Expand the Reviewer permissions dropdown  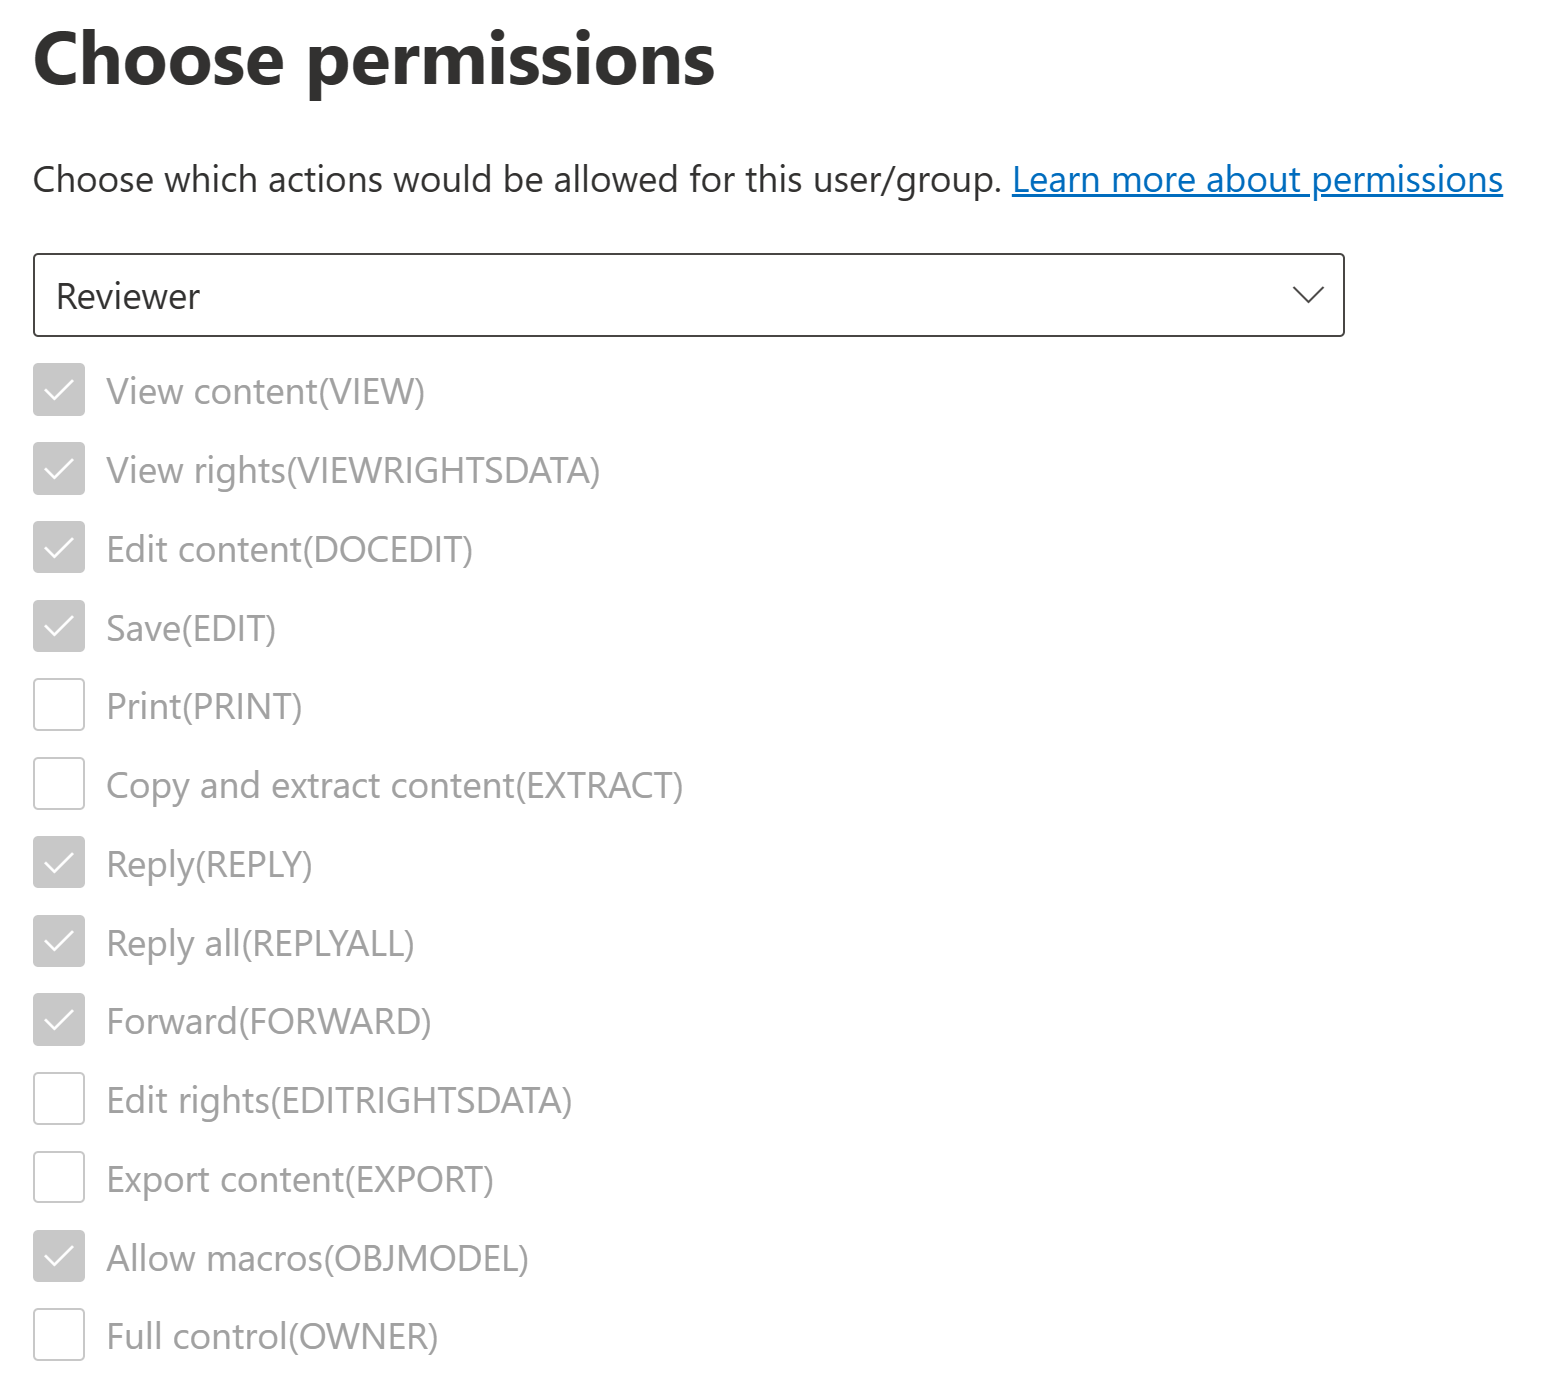pos(688,295)
